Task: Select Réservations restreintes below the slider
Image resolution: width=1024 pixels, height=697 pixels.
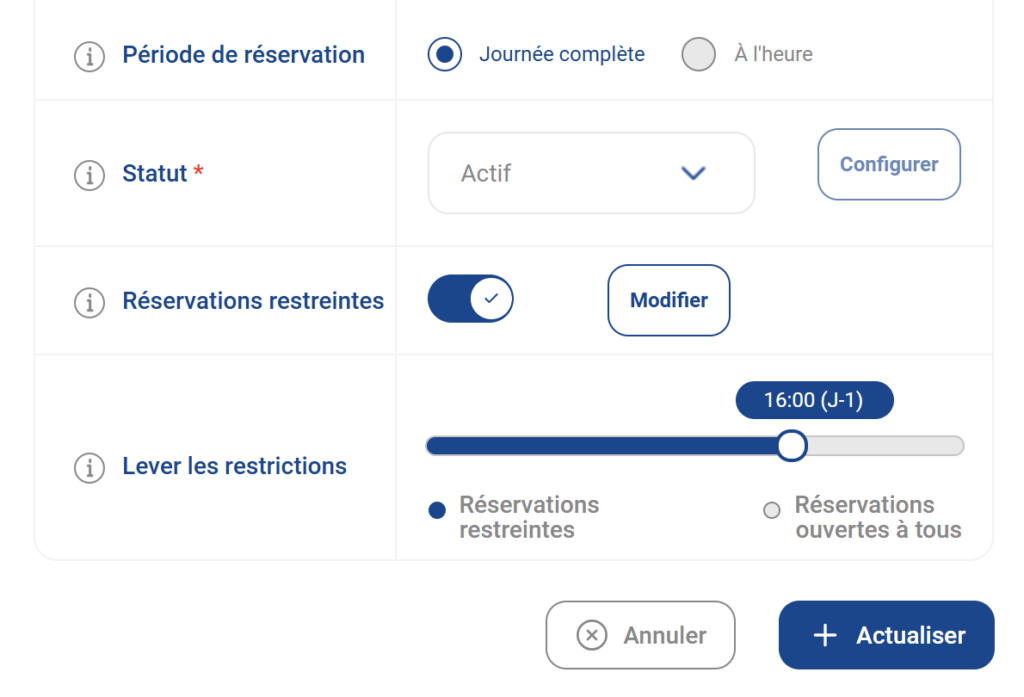Action: pos(437,510)
